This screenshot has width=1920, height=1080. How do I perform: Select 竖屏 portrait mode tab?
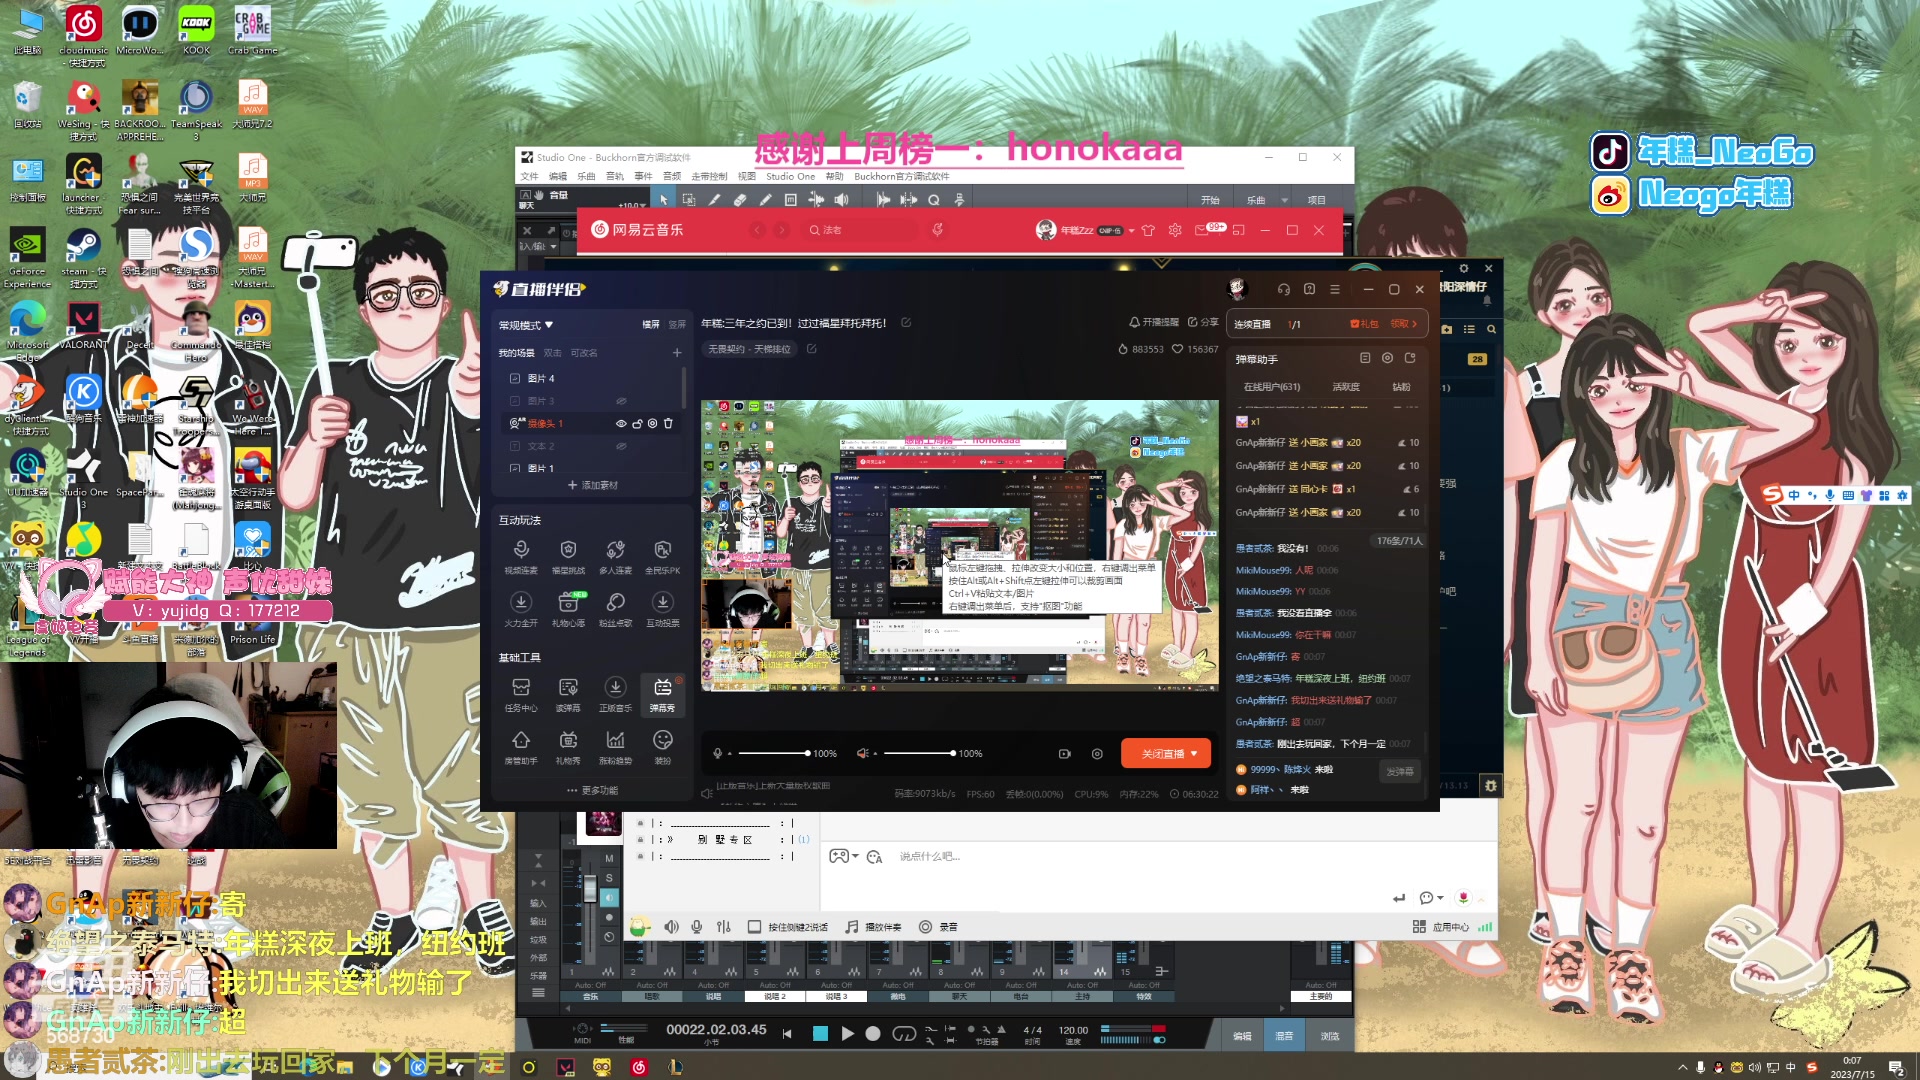pos(677,325)
